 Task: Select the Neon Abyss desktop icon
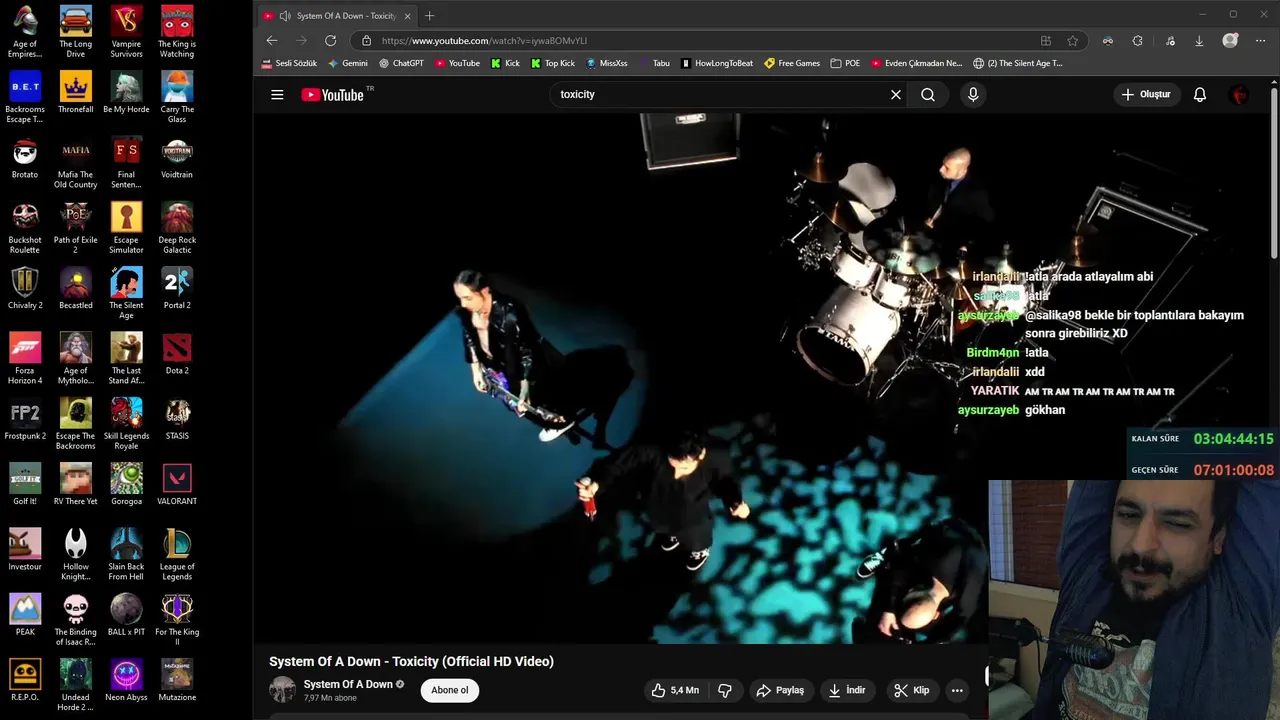(x=126, y=681)
